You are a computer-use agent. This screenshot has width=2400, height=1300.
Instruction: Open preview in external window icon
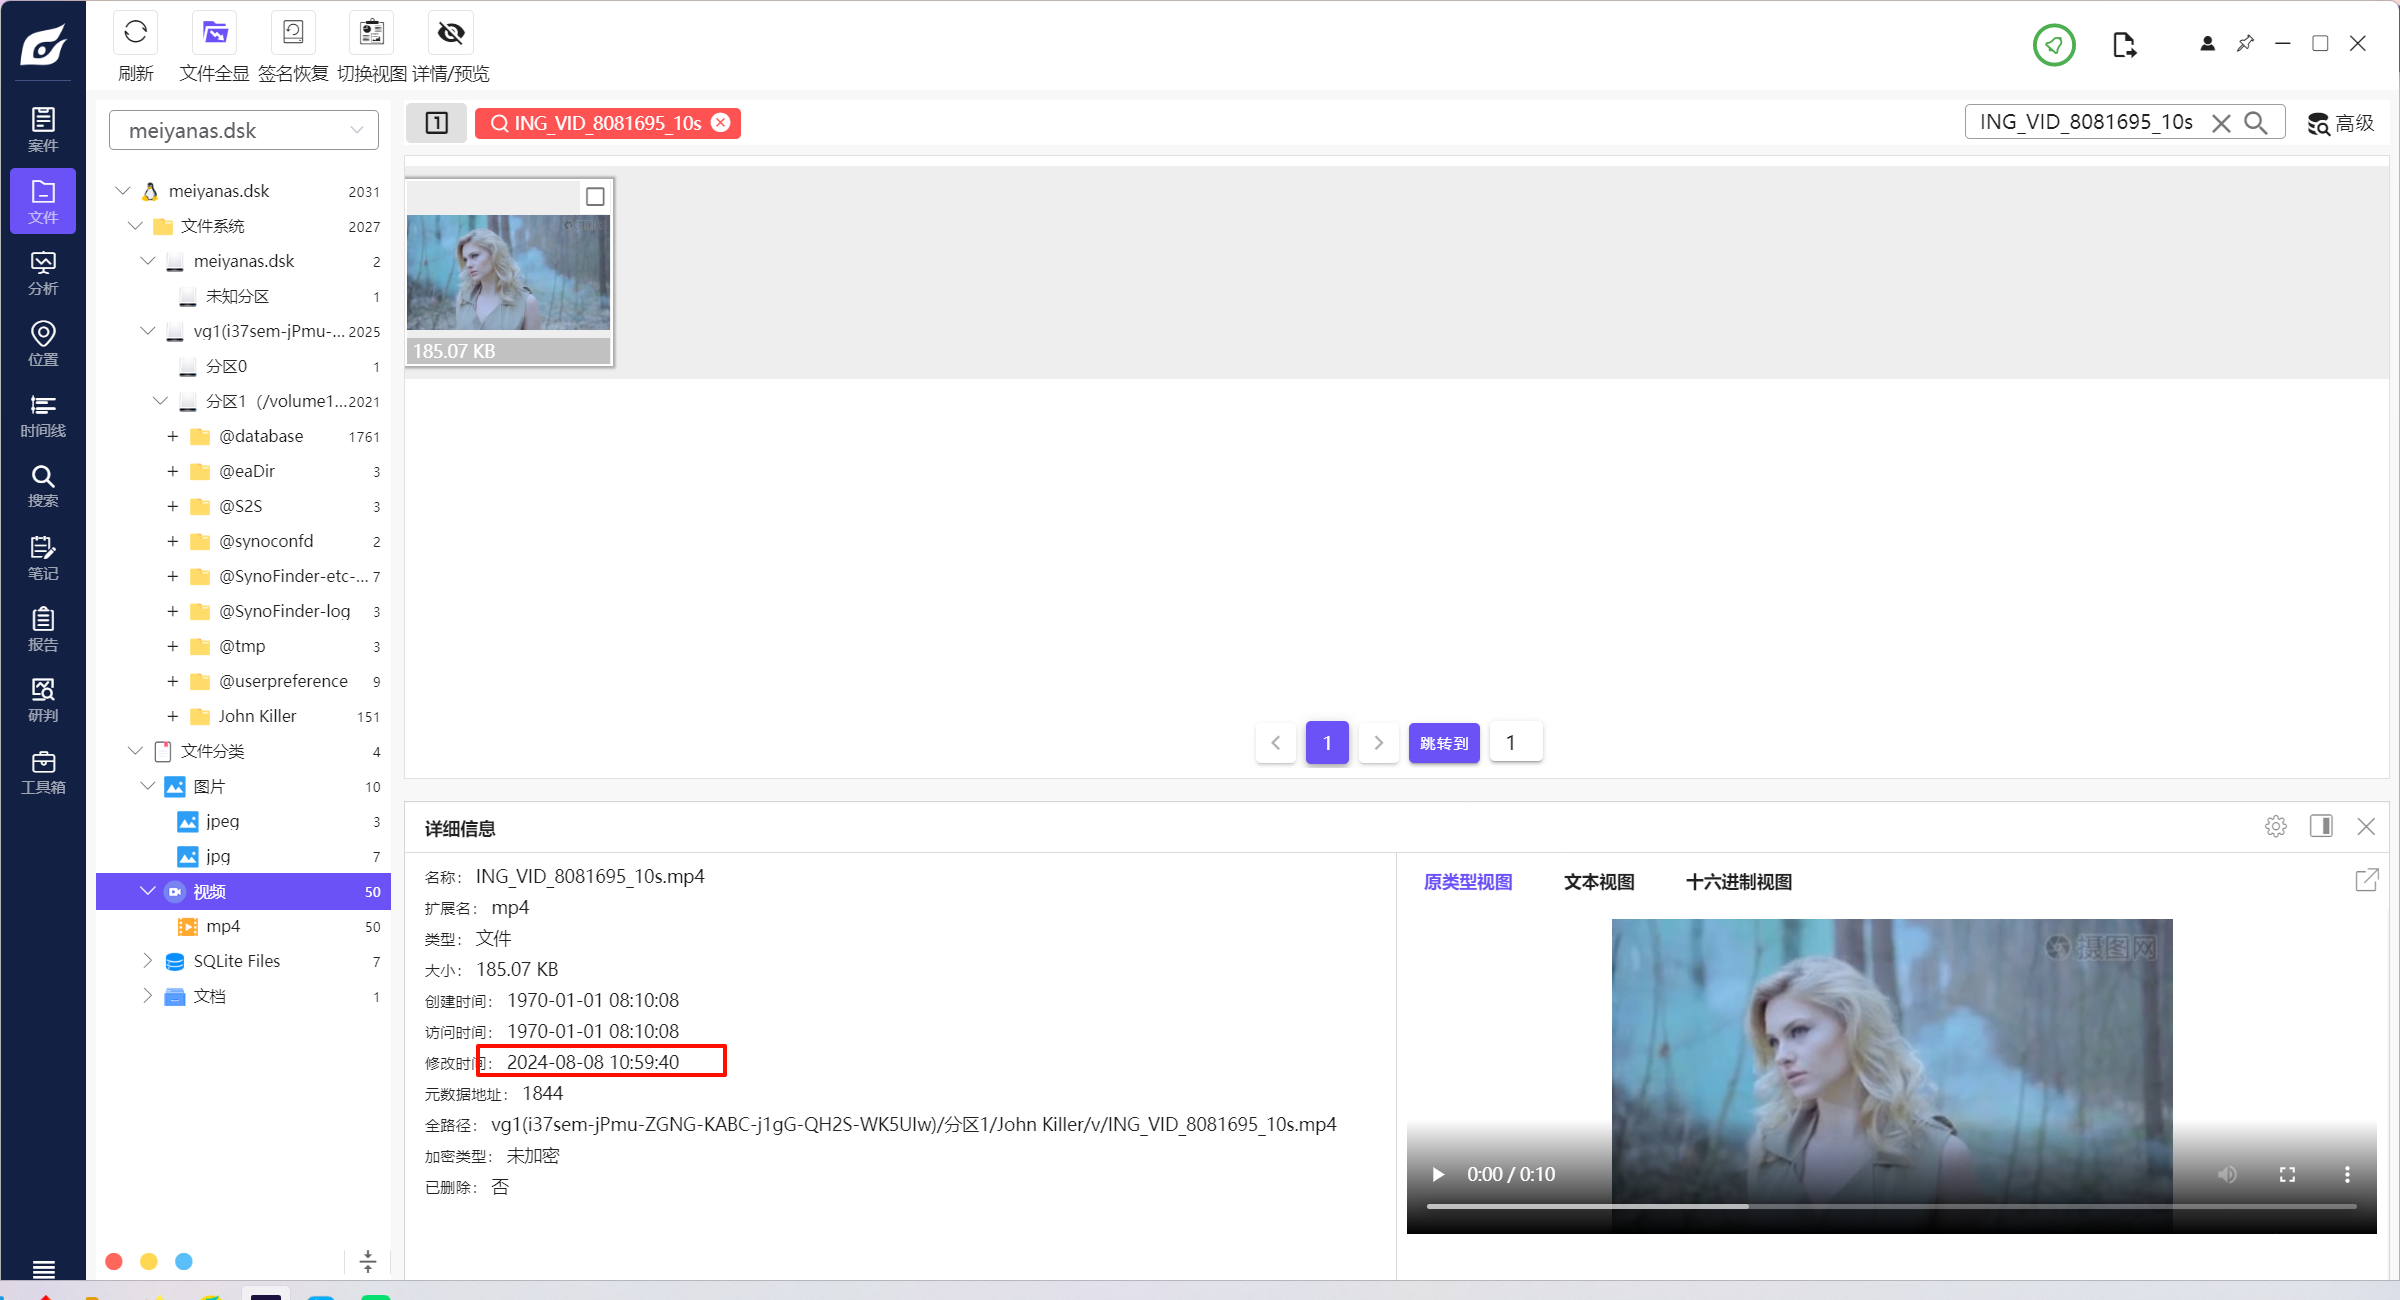2366,880
